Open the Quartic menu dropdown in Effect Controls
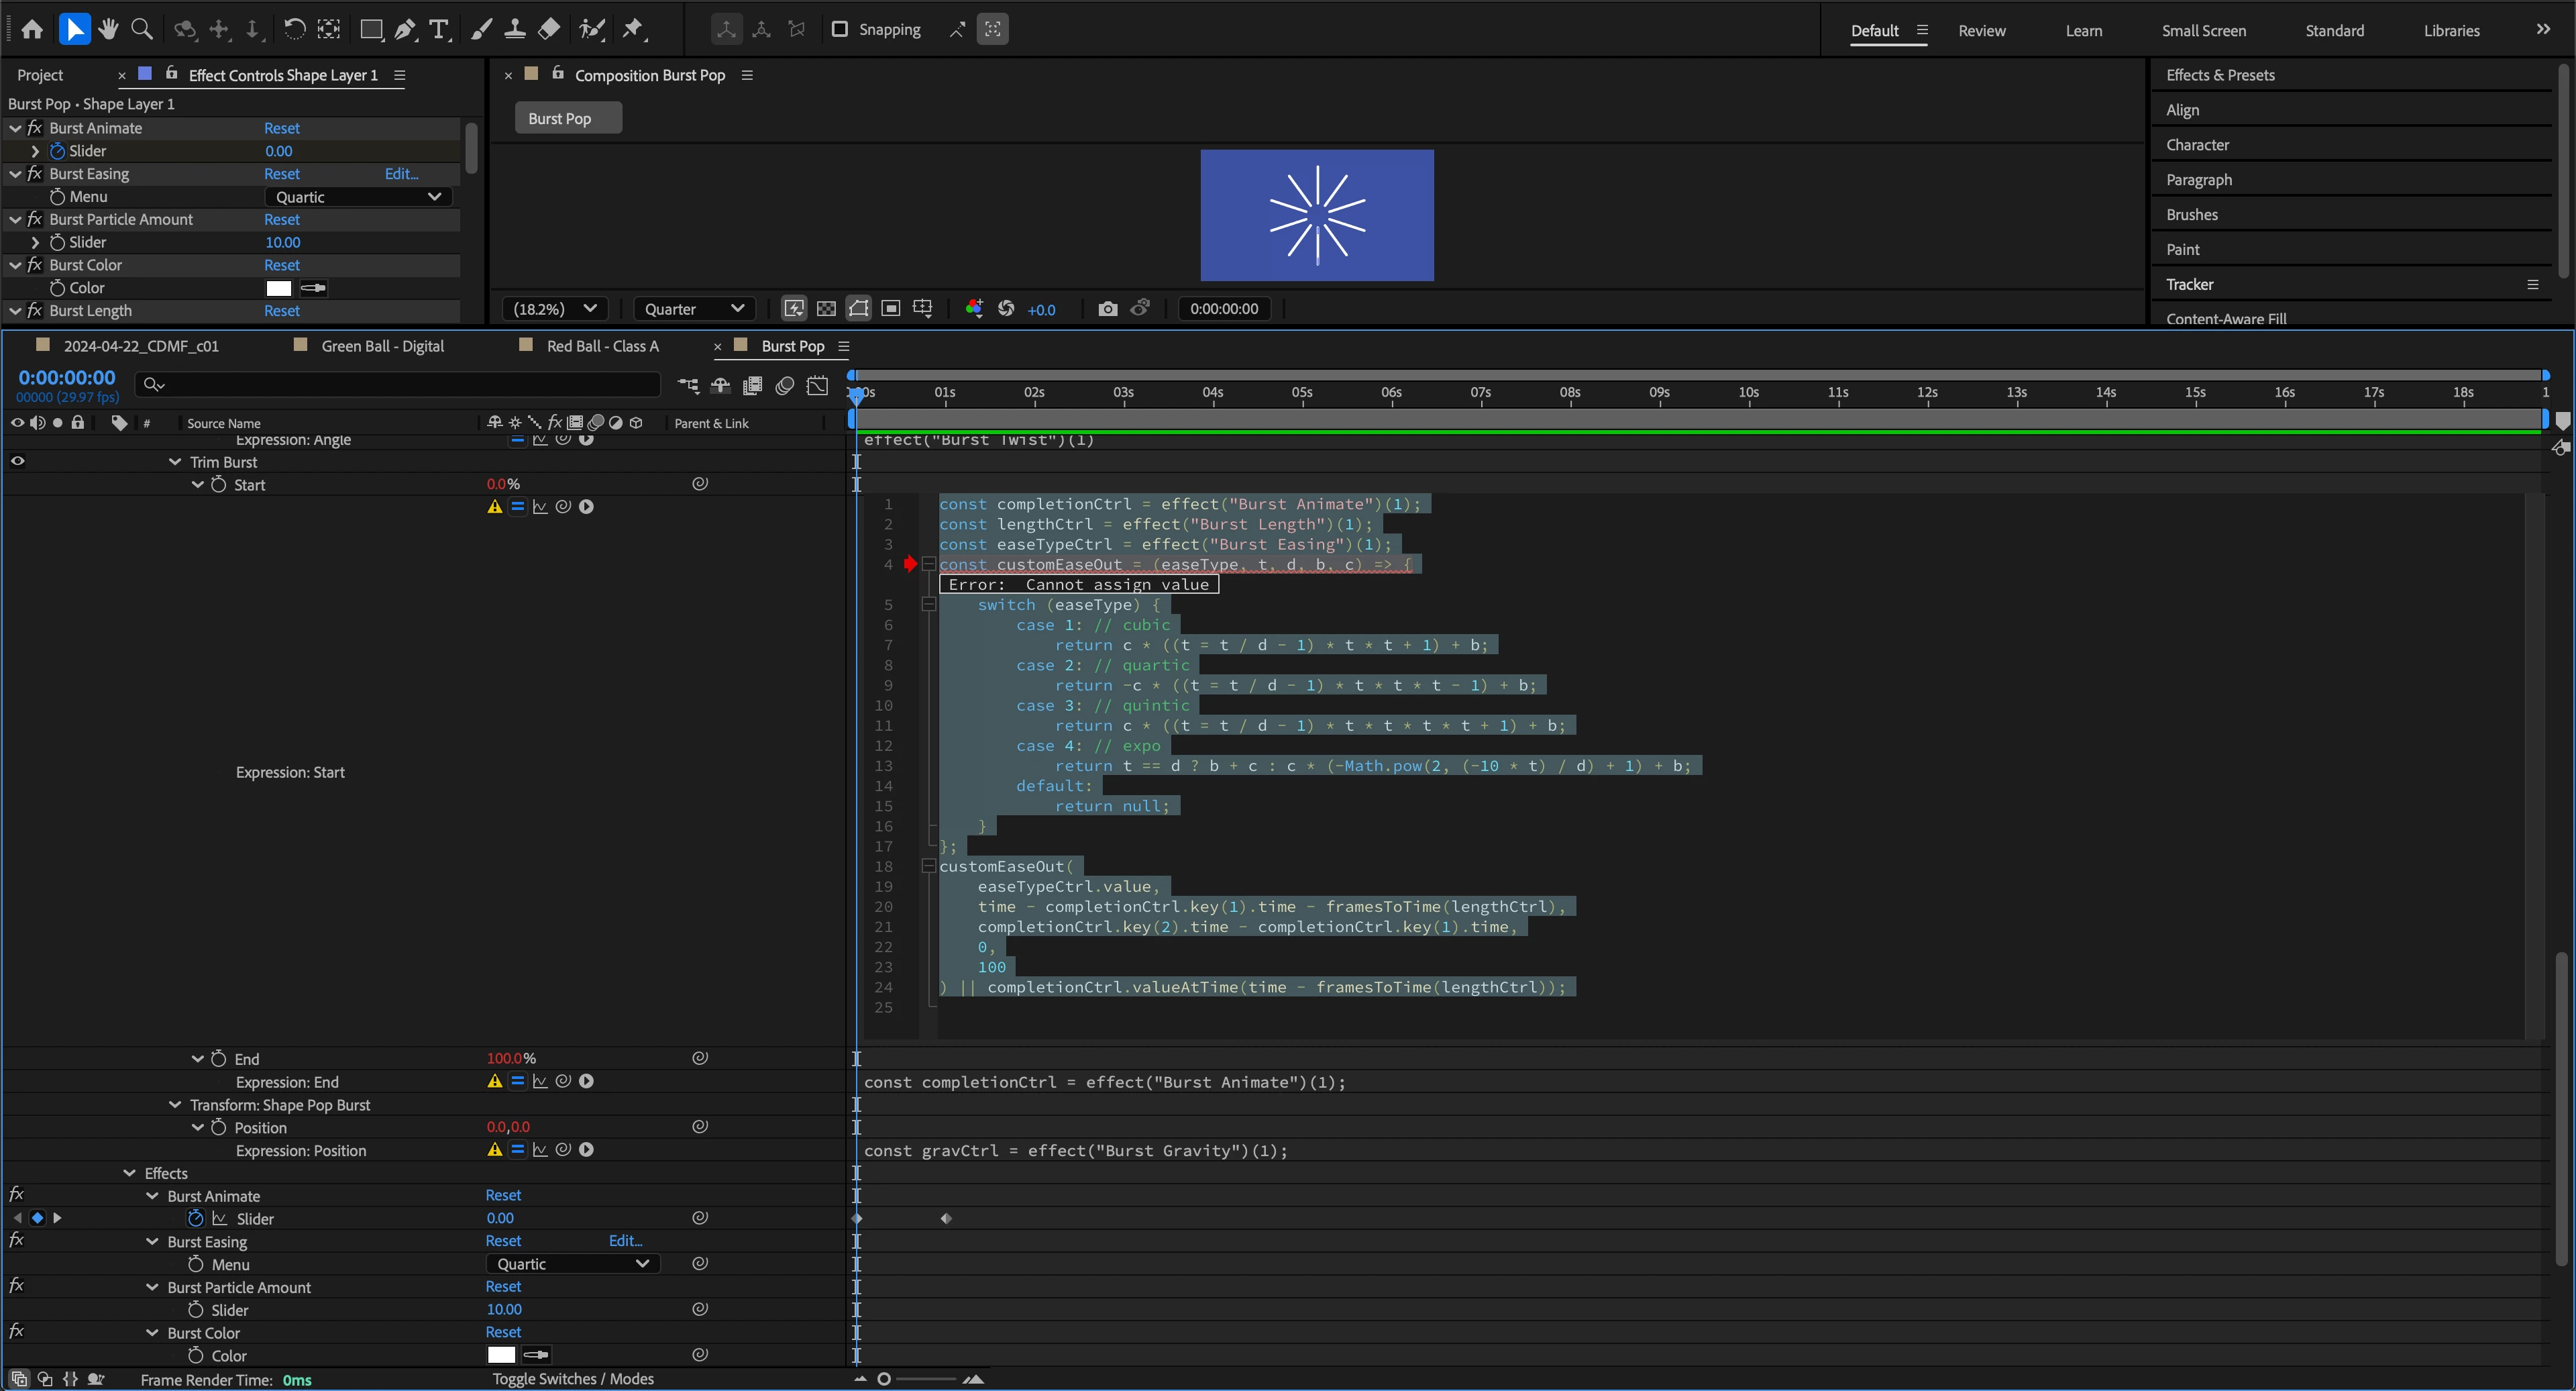2576x1391 pixels. [358, 197]
